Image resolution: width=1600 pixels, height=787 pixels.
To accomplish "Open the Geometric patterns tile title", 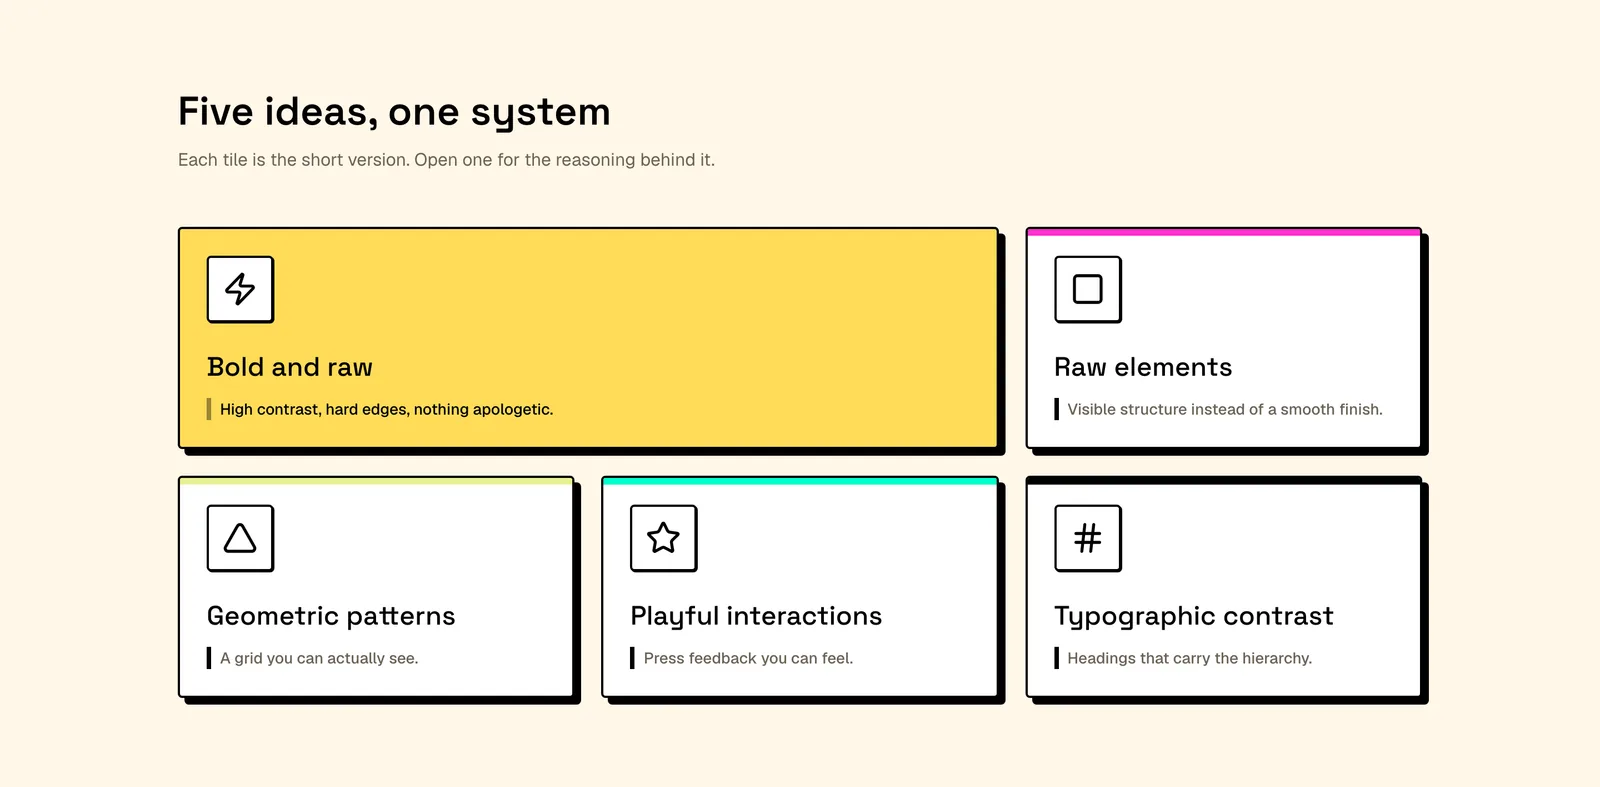I will (331, 616).
